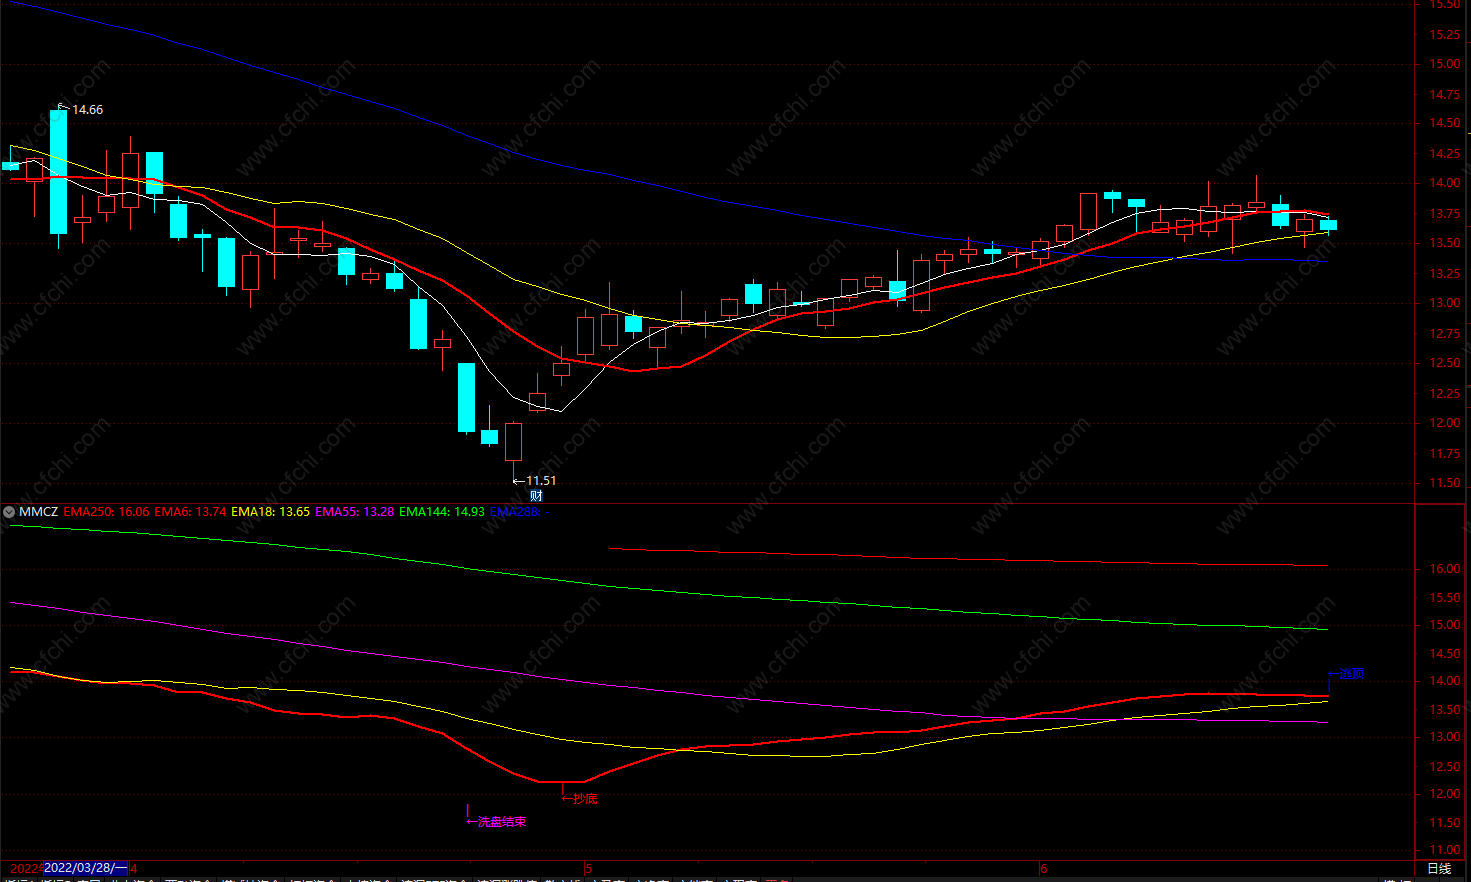Click the 14.66 high price label
Viewport: 1471px width, 882px height.
[87, 110]
